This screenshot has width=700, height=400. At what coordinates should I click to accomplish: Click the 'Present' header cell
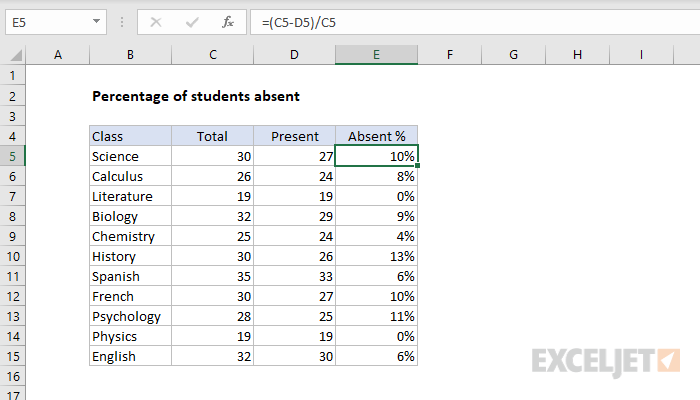(294, 136)
